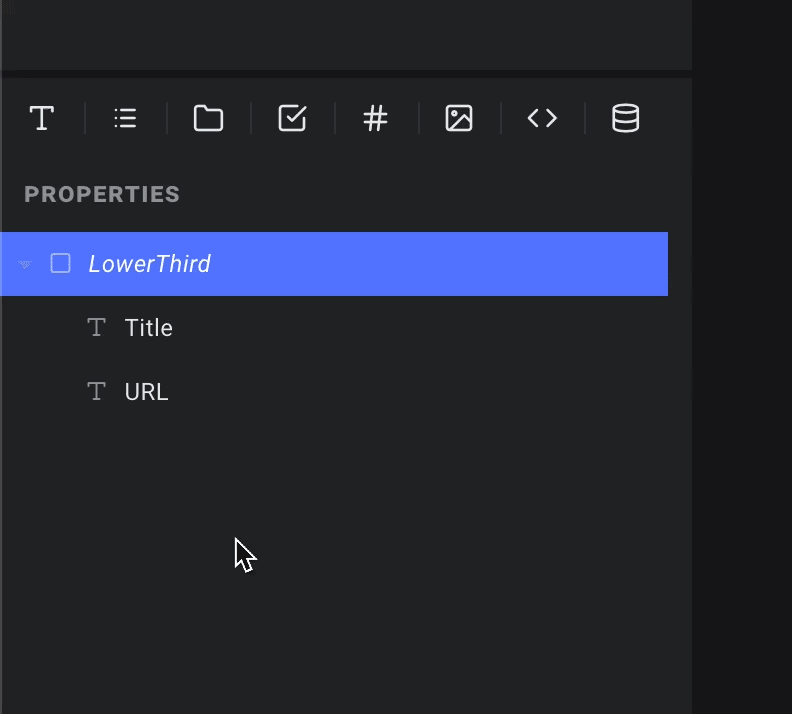This screenshot has height=714, width=792.
Task: Select the URL property
Action: pyautogui.click(x=146, y=392)
